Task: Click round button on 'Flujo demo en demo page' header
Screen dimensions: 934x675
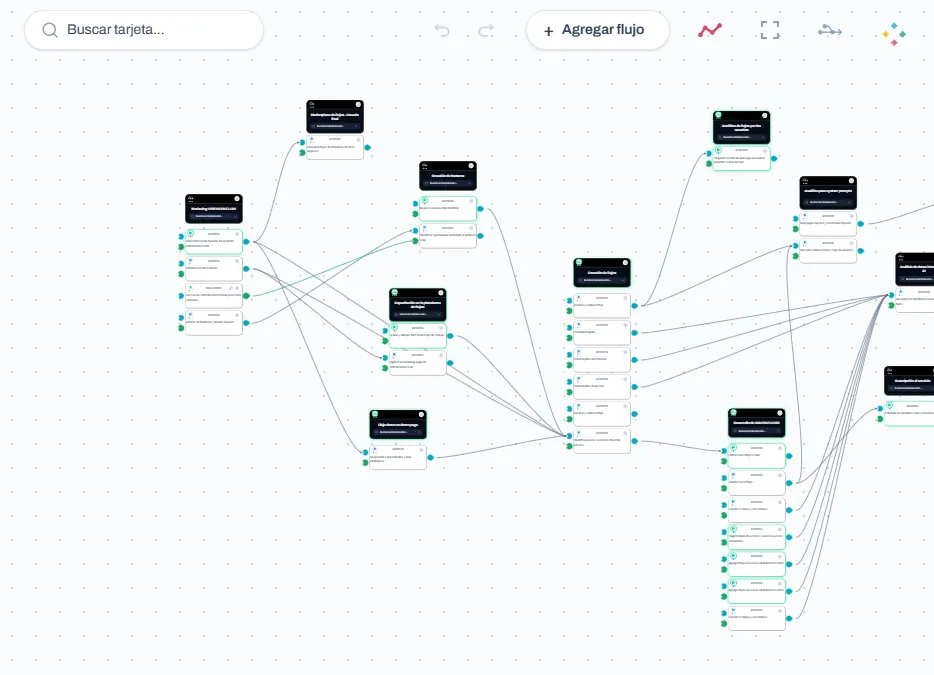Action: coord(421,414)
